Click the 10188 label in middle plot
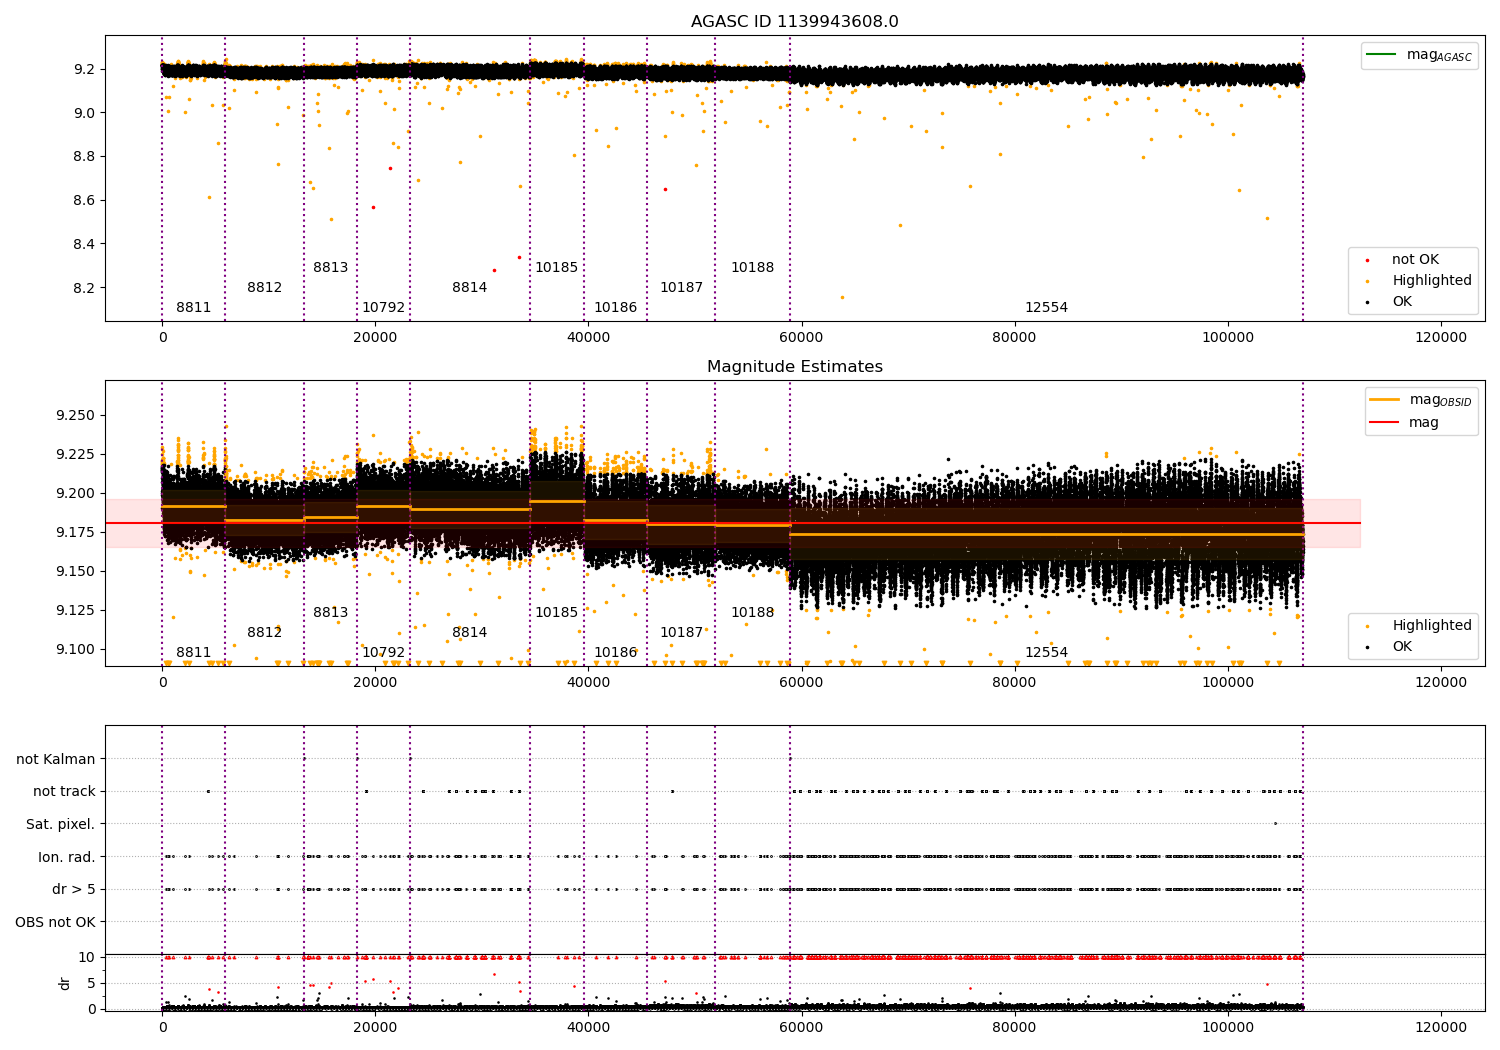 (752, 613)
